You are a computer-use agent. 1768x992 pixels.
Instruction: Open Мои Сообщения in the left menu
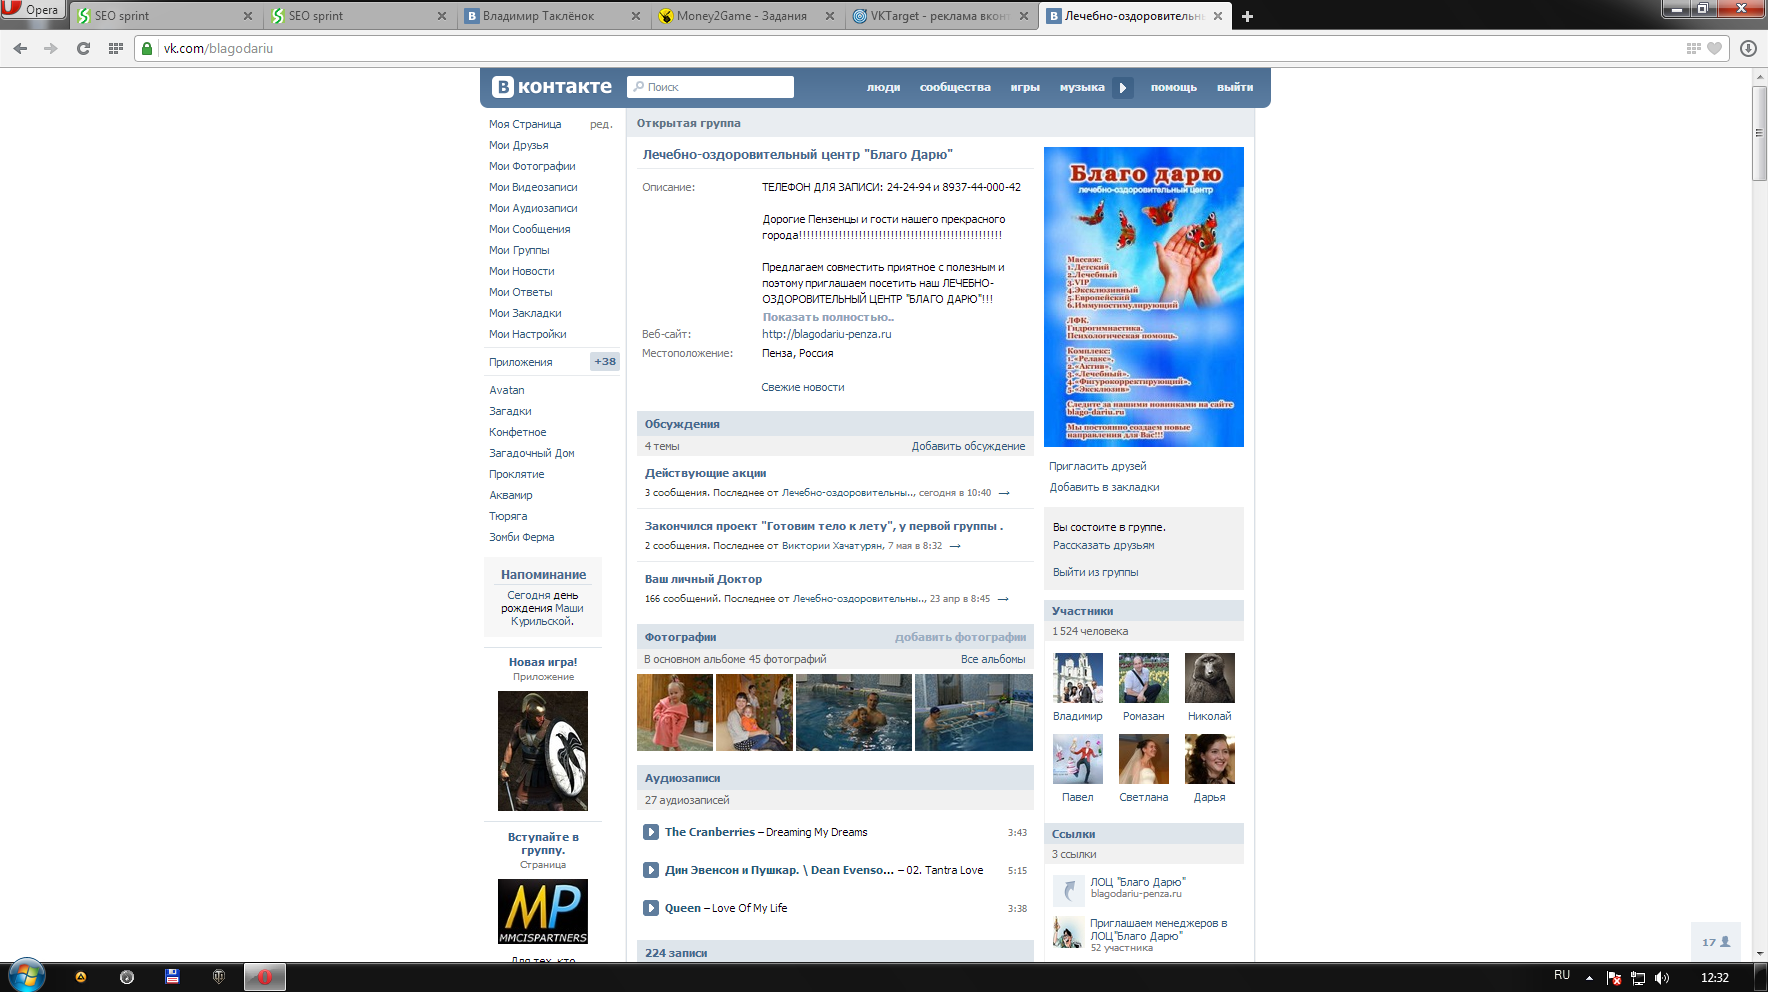[x=530, y=229]
